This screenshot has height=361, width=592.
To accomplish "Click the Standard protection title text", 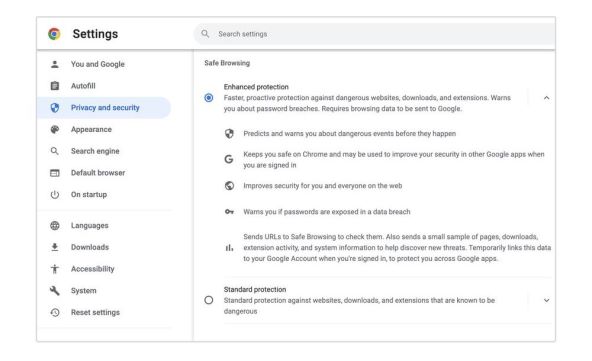I will pyautogui.click(x=255, y=290).
